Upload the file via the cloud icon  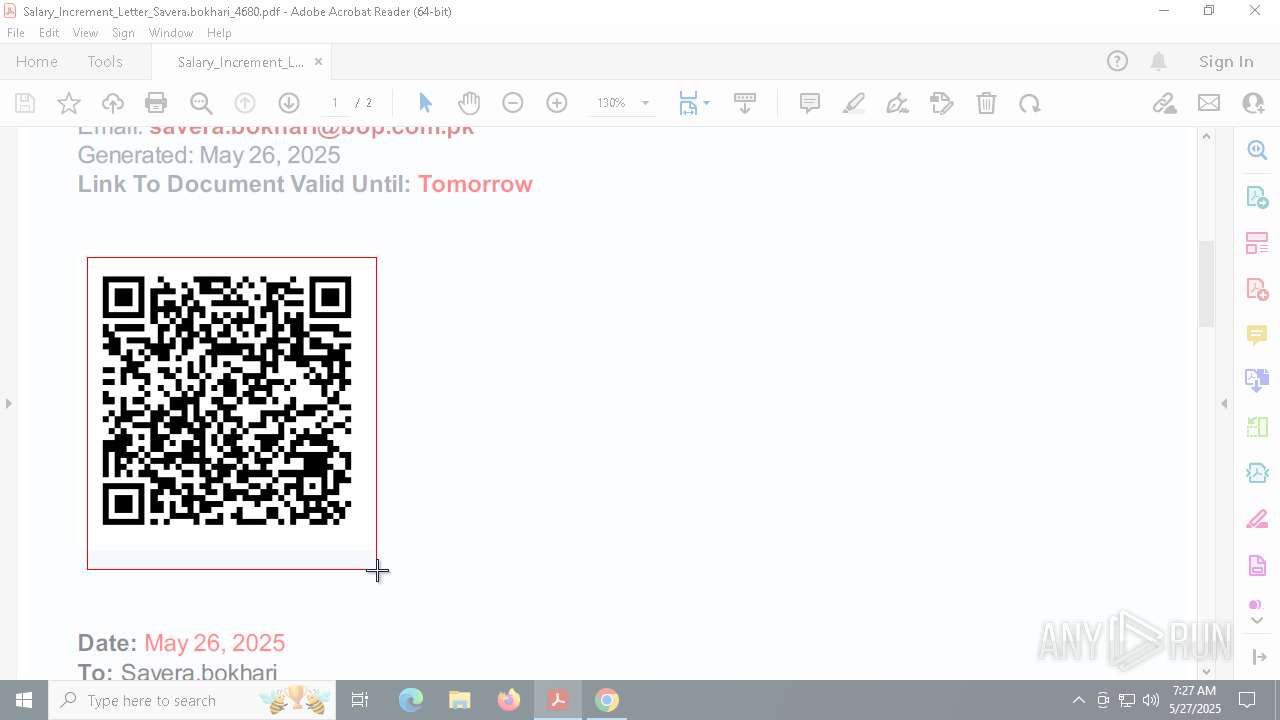pos(113,103)
